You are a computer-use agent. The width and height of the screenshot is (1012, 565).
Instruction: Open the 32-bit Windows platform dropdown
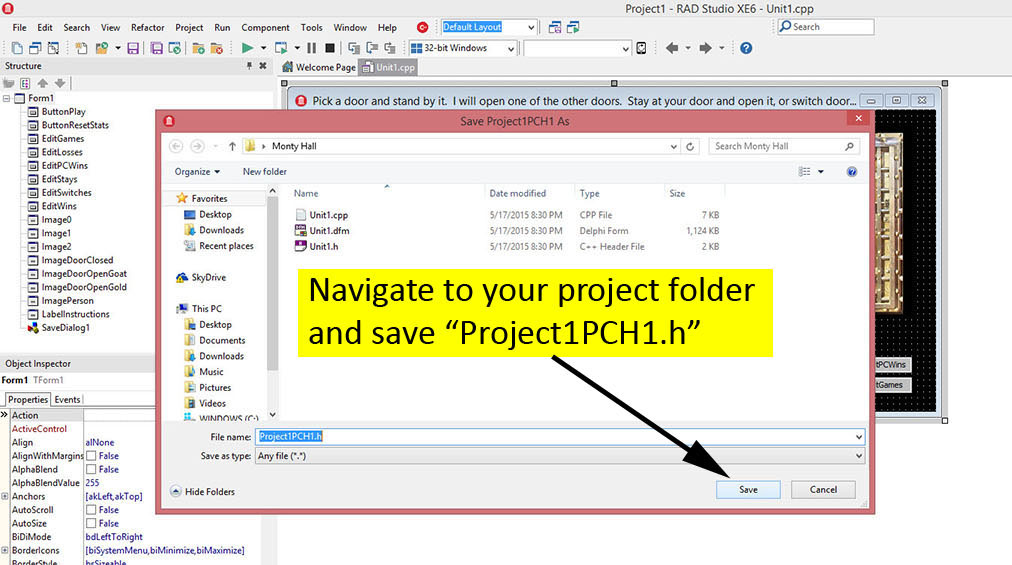[x=511, y=48]
